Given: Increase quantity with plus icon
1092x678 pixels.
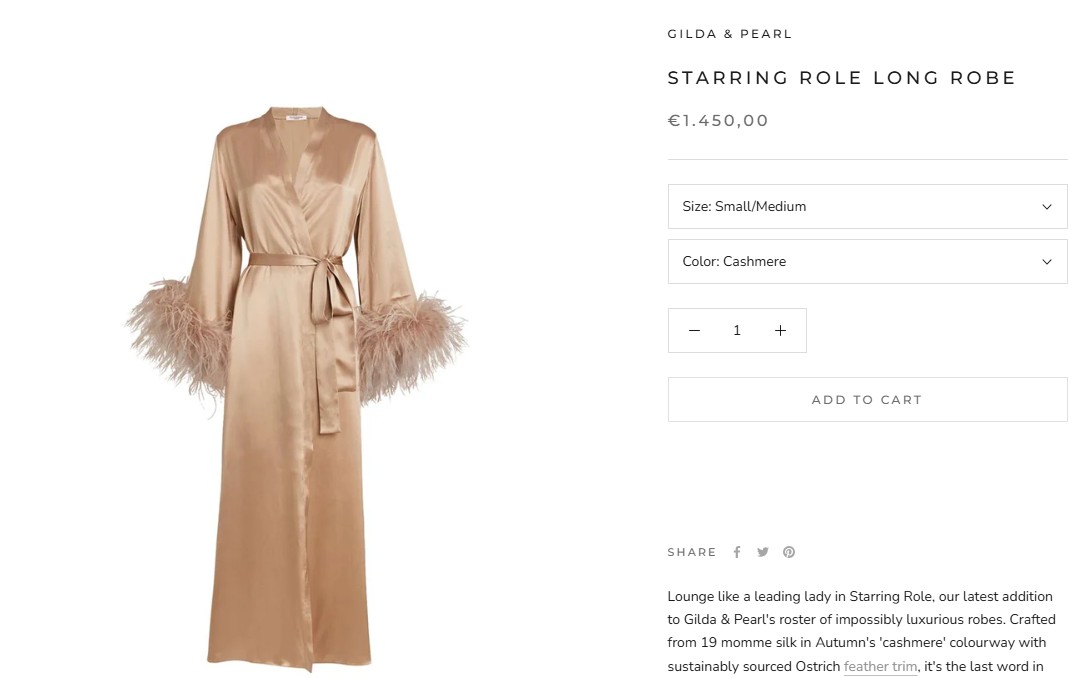Looking at the screenshot, I should click(x=780, y=331).
